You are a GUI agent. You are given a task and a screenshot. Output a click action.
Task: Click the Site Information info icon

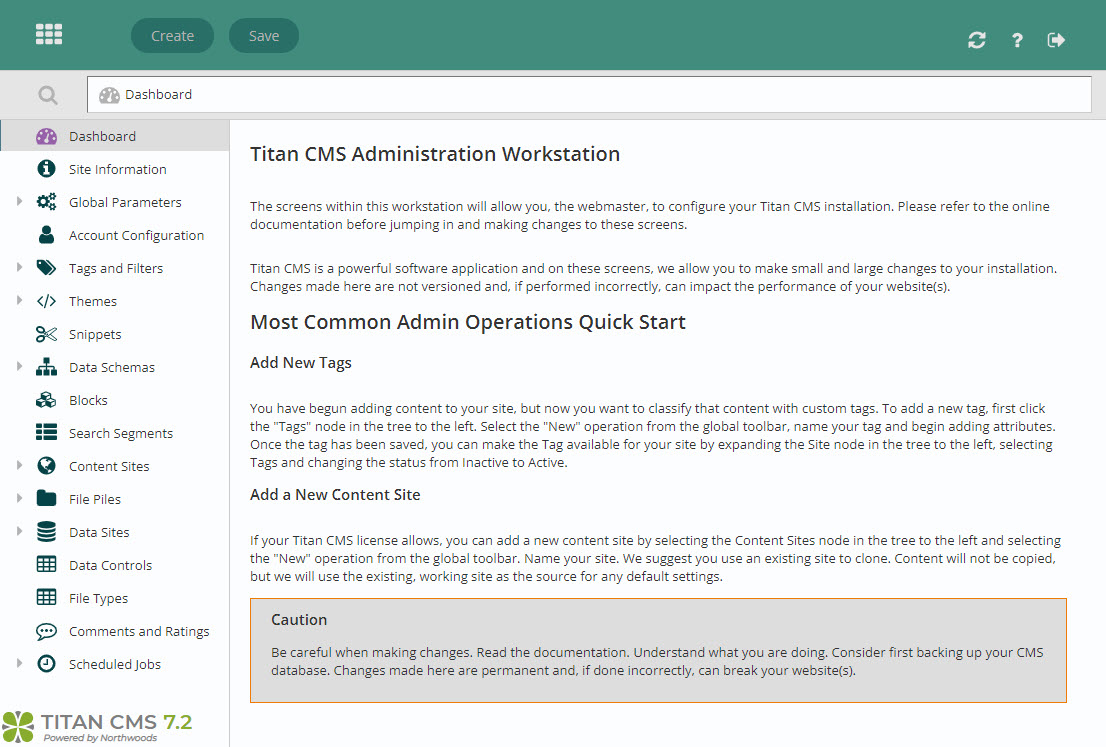click(x=47, y=169)
